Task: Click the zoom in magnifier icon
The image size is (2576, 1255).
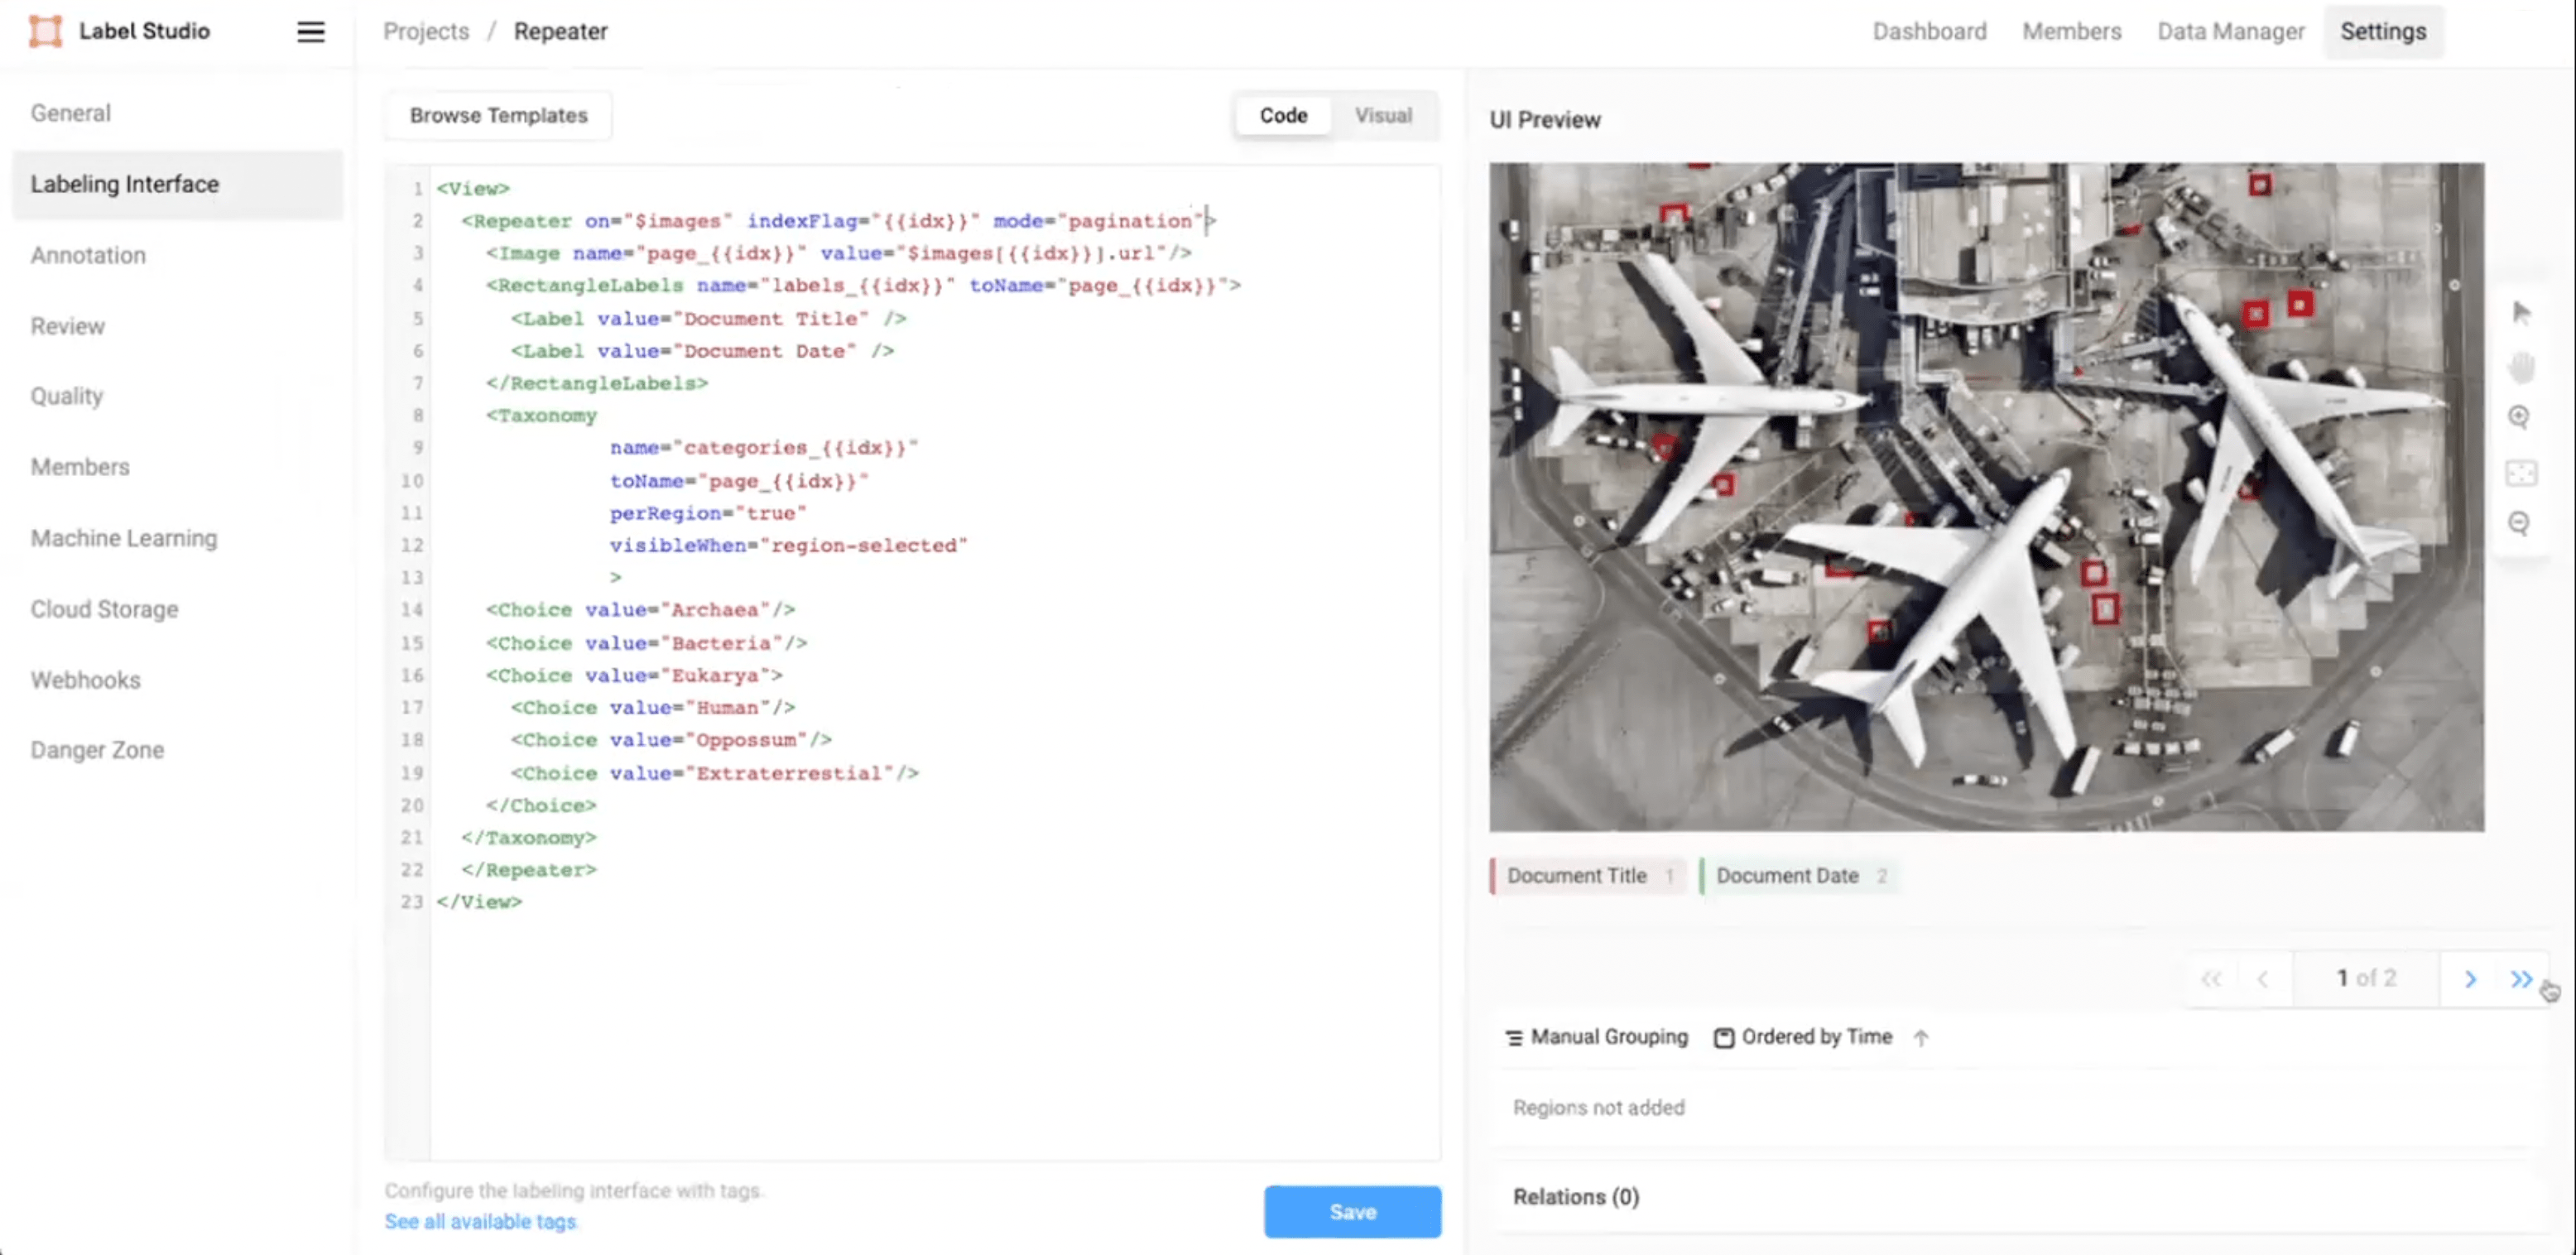Action: tap(2519, 417)
